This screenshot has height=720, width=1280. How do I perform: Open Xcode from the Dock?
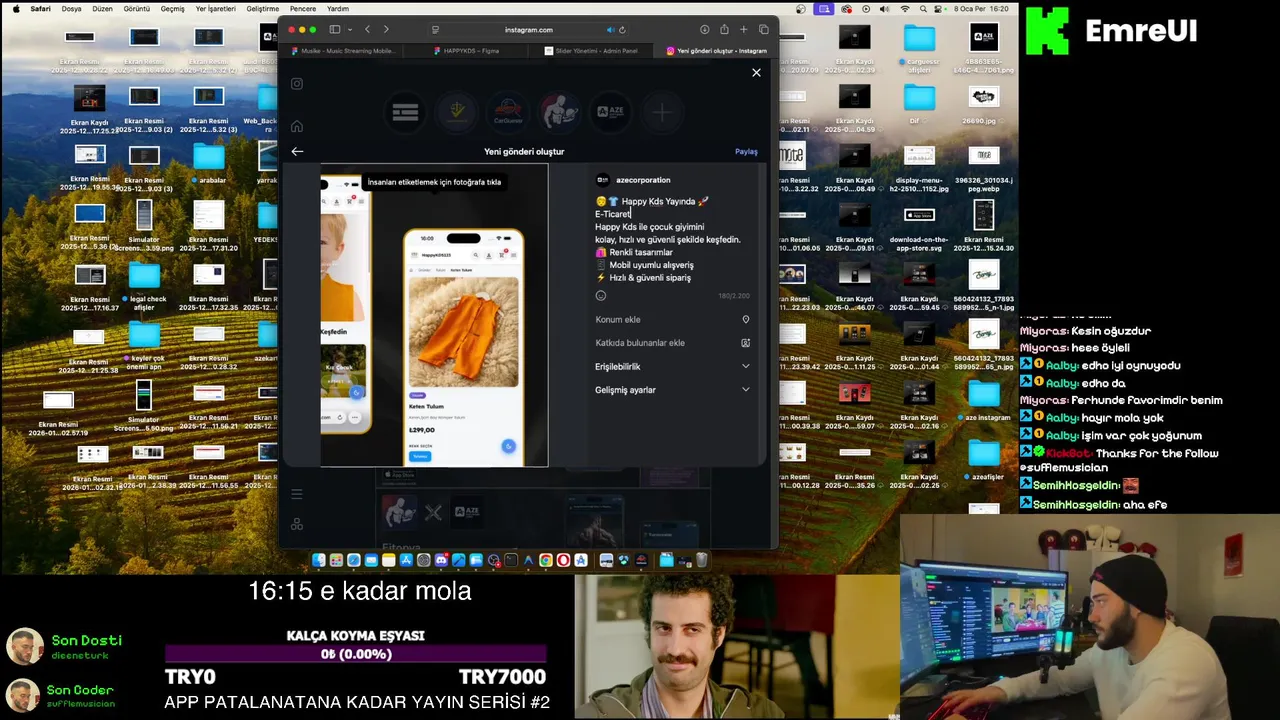458,560
